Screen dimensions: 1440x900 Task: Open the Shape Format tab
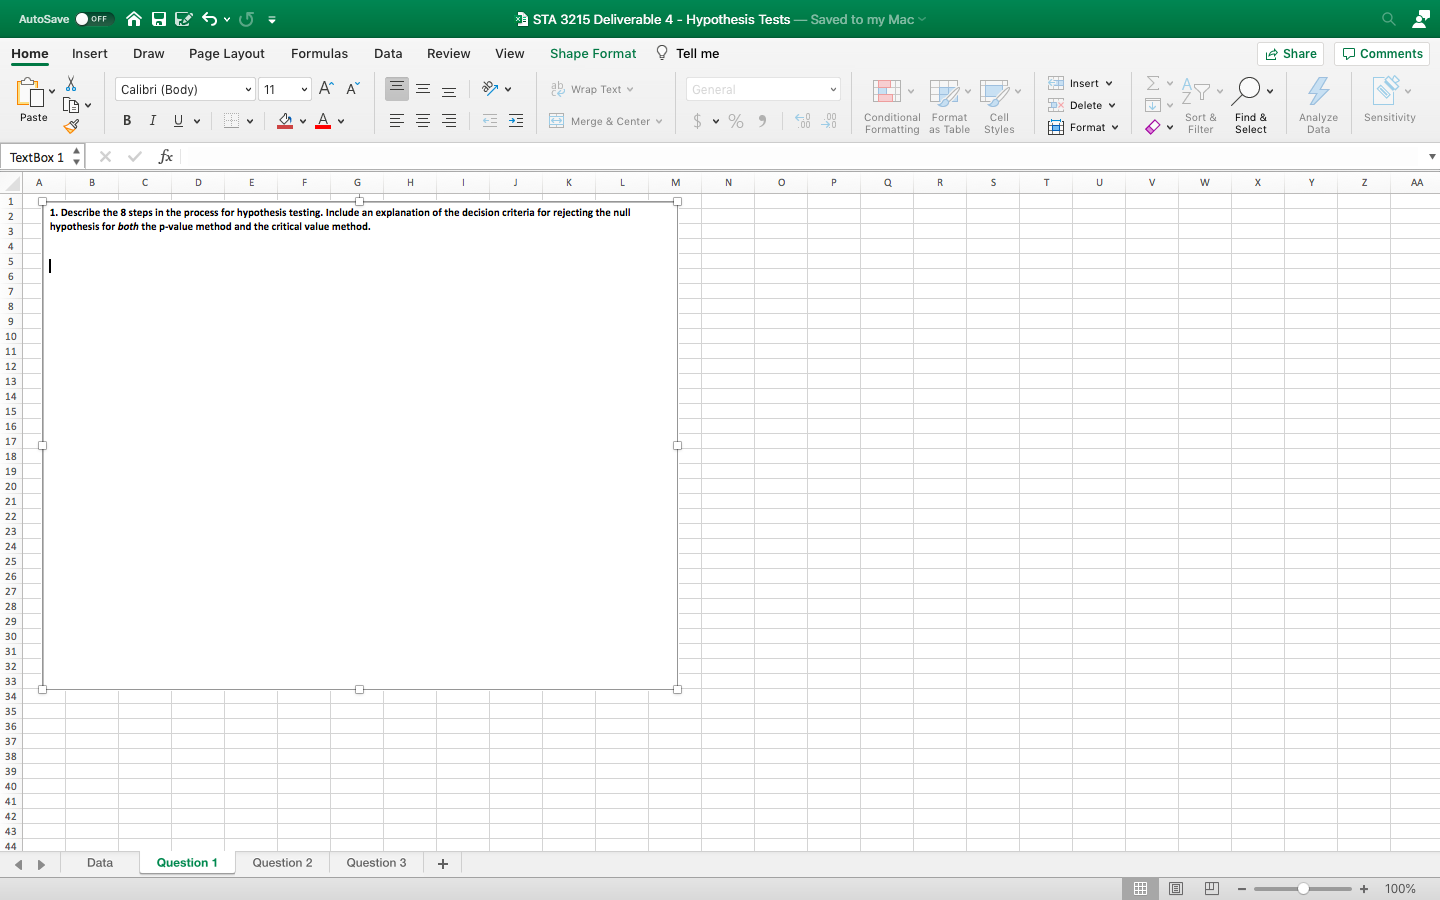point(593,54)
